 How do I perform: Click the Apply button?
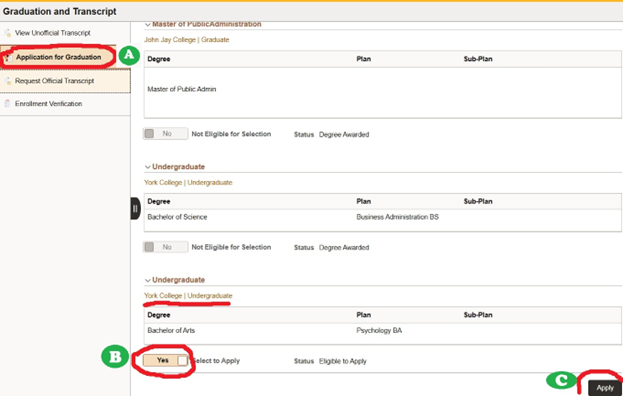pyautogui.click(x=605, y=388)
